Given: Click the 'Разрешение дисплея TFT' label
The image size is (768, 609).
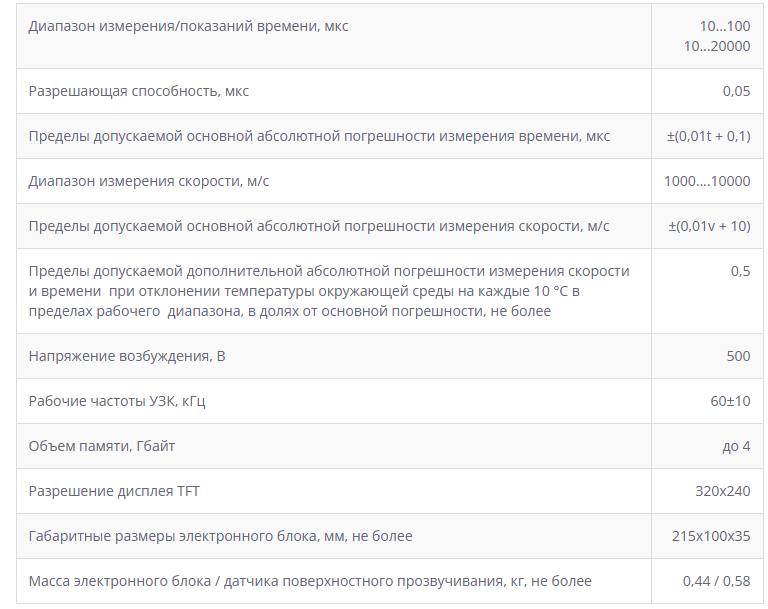Looking at the screenshot, I should pyautogui.click(x=114, y=491).
